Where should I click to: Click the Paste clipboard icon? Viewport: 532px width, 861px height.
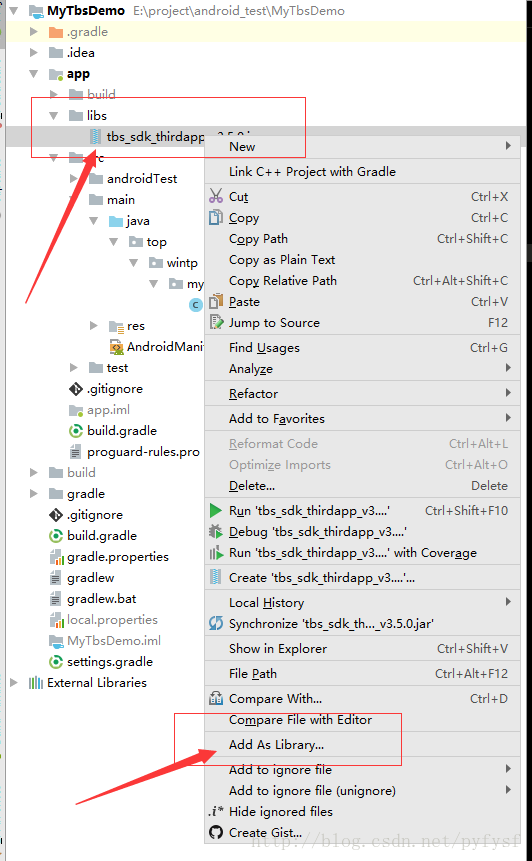point(216,301)
